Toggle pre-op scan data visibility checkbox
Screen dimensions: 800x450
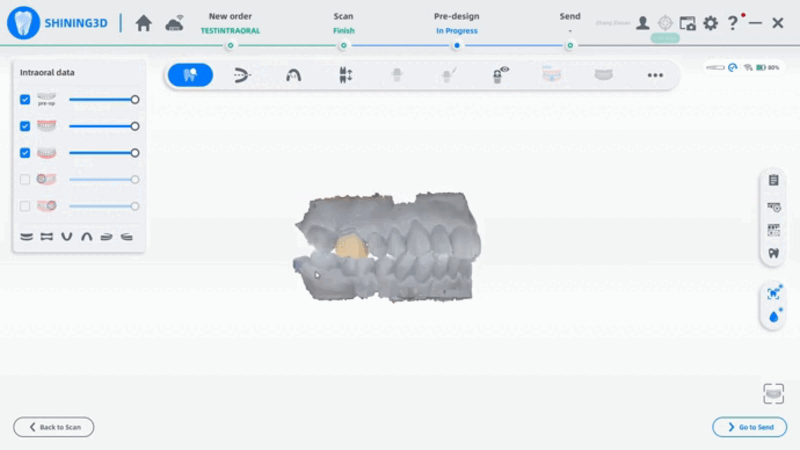[25, 99]
